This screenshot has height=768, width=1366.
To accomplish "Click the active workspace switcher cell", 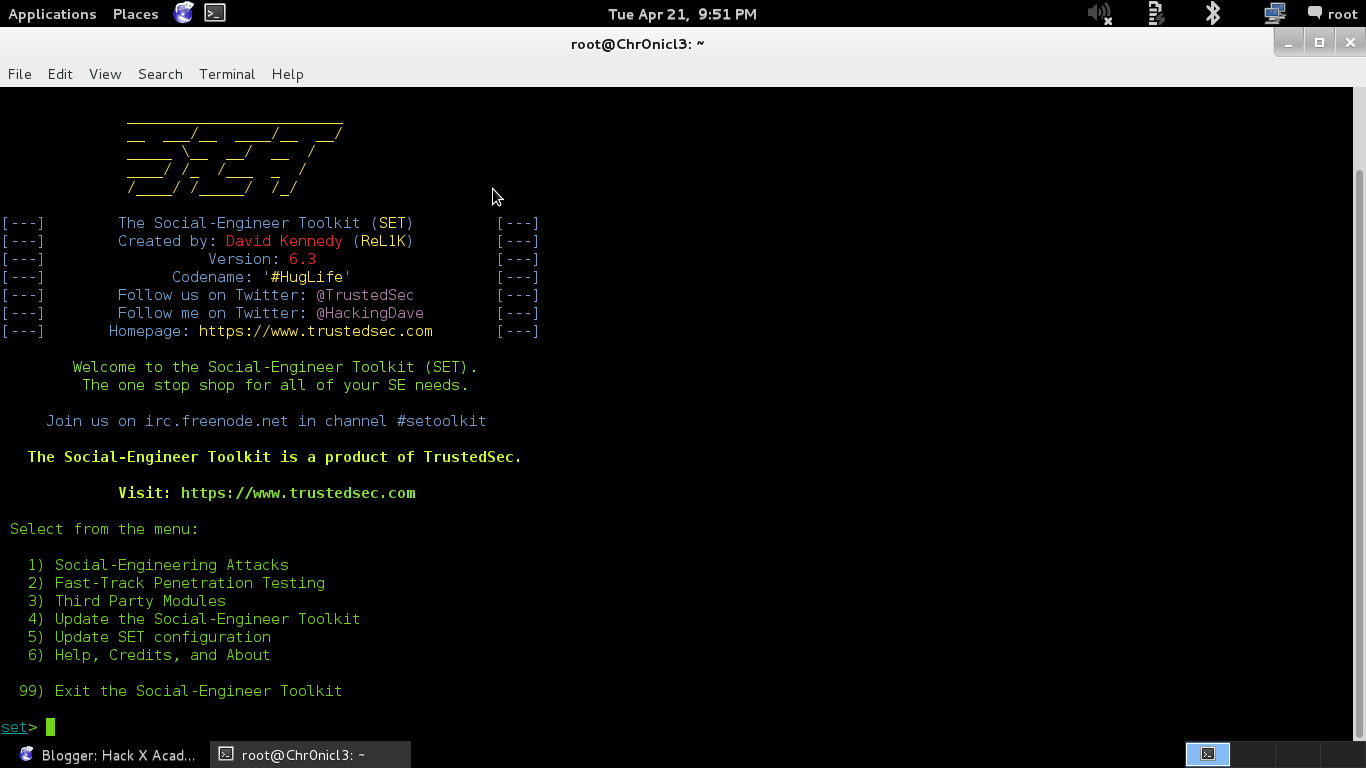I will point(1207,754).
